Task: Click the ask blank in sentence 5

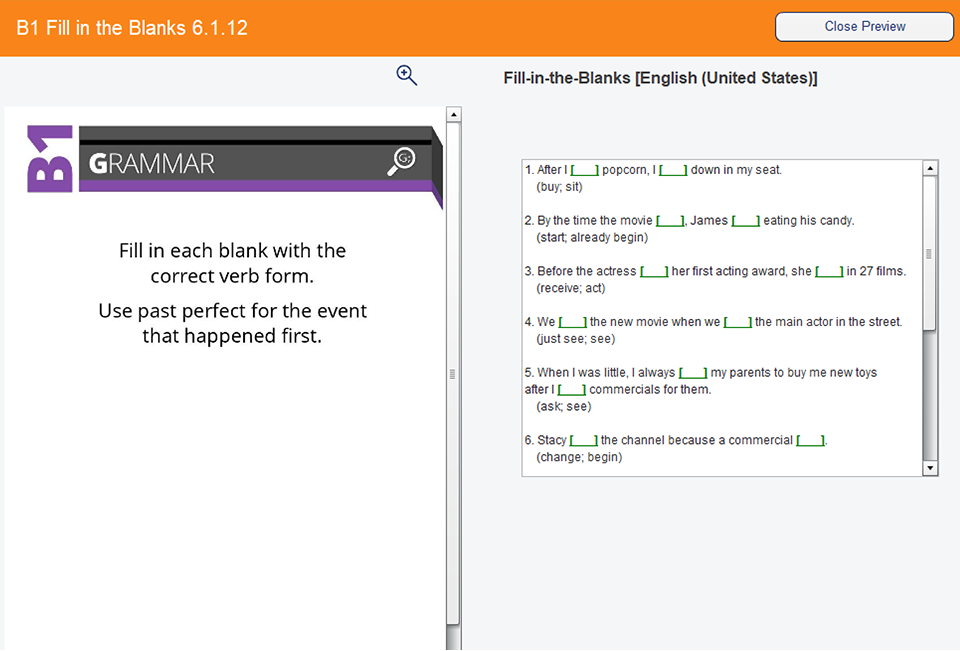Action: click(x=692, y=372)
